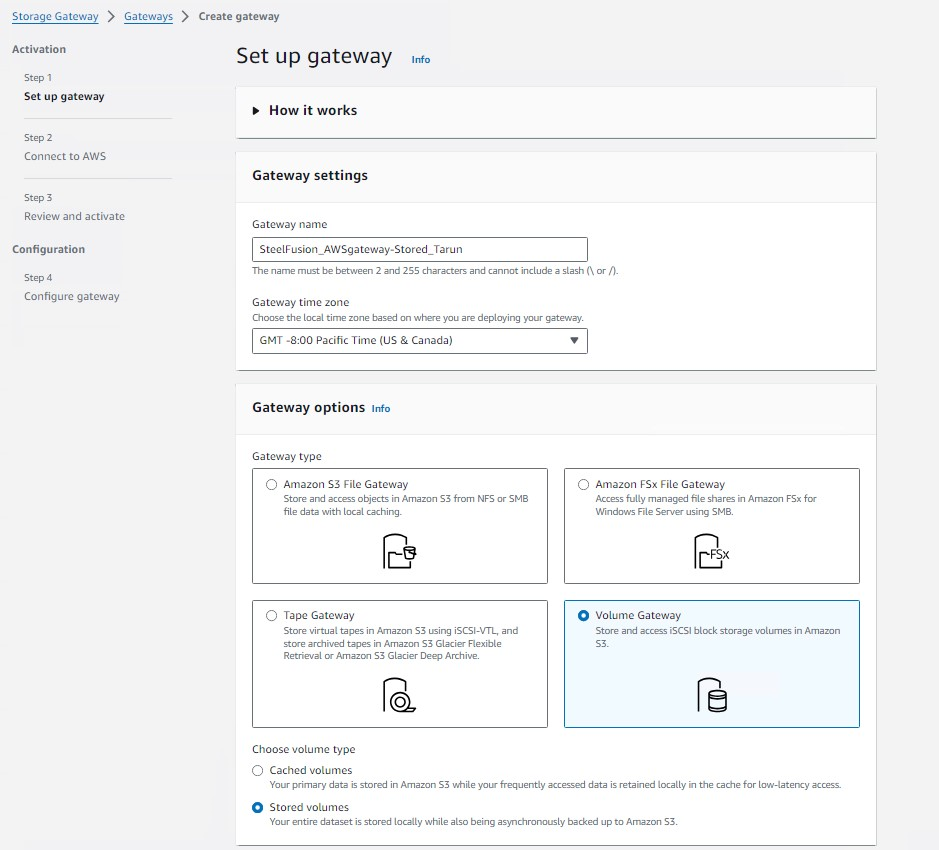The width and height of the screenshot is (939, 850).
Task: Select the Volume Gateway radio button
Action: pyautogui.click(x=583, y=615)
